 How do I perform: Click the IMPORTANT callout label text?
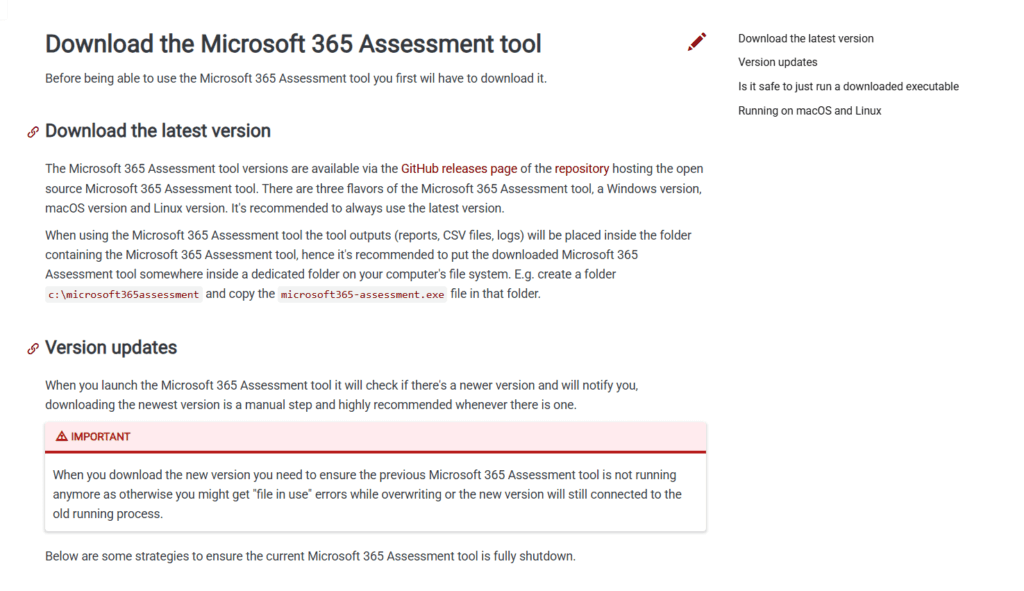101,436
